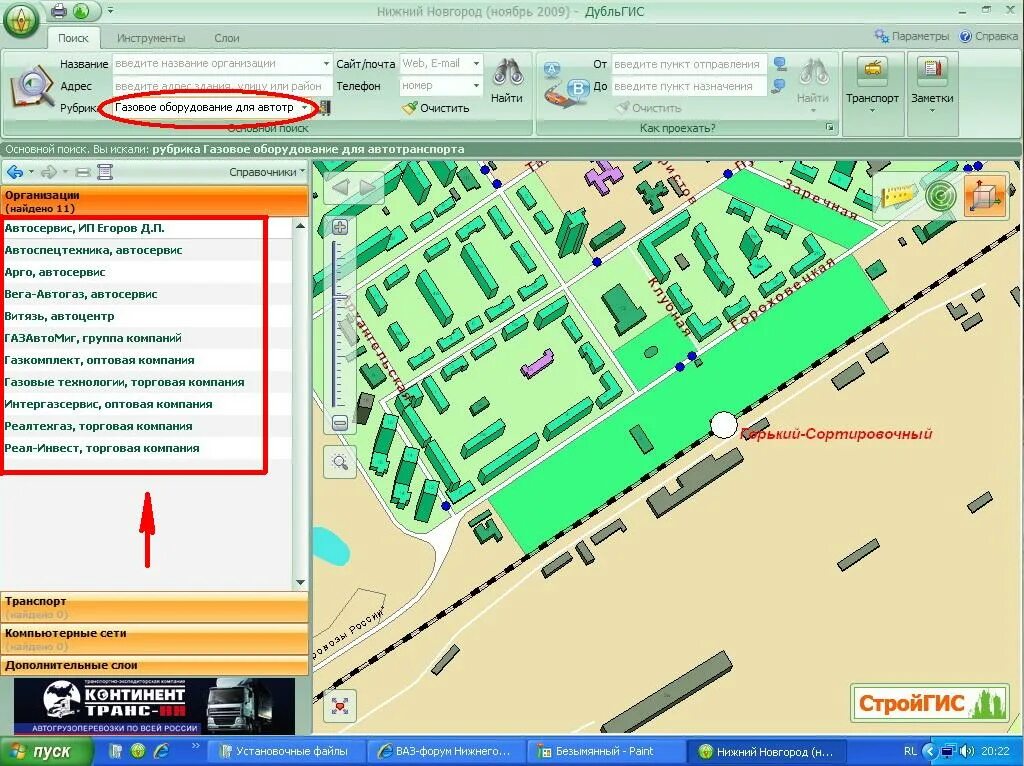Switch to Безымянный - Paint taskbar window
This screenshot has height=766, width=1024.
(x=604, y=752)
